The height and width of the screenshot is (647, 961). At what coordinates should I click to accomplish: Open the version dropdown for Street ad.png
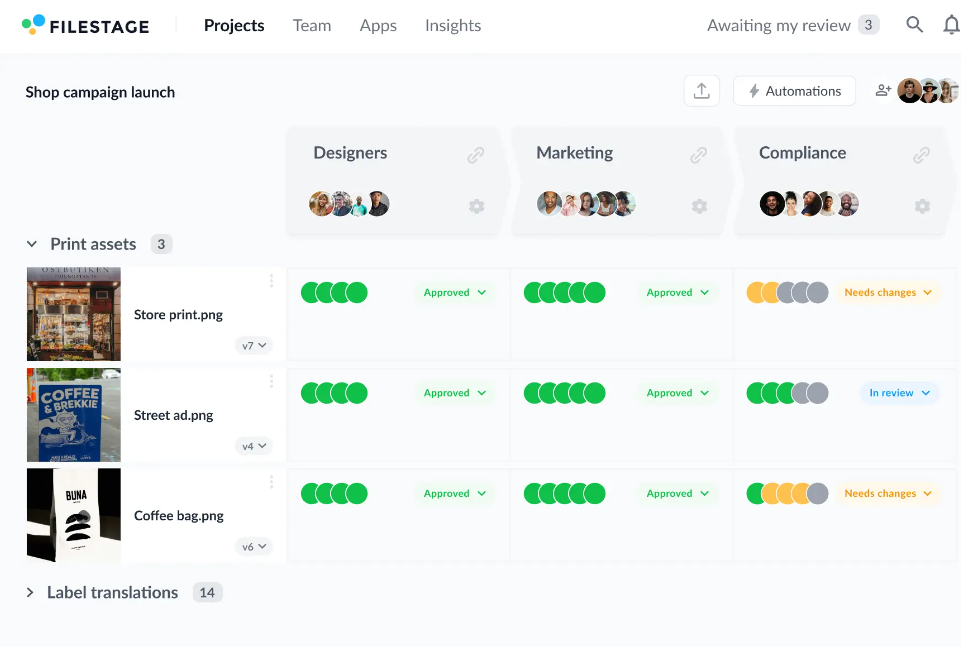tap(254, 446)
